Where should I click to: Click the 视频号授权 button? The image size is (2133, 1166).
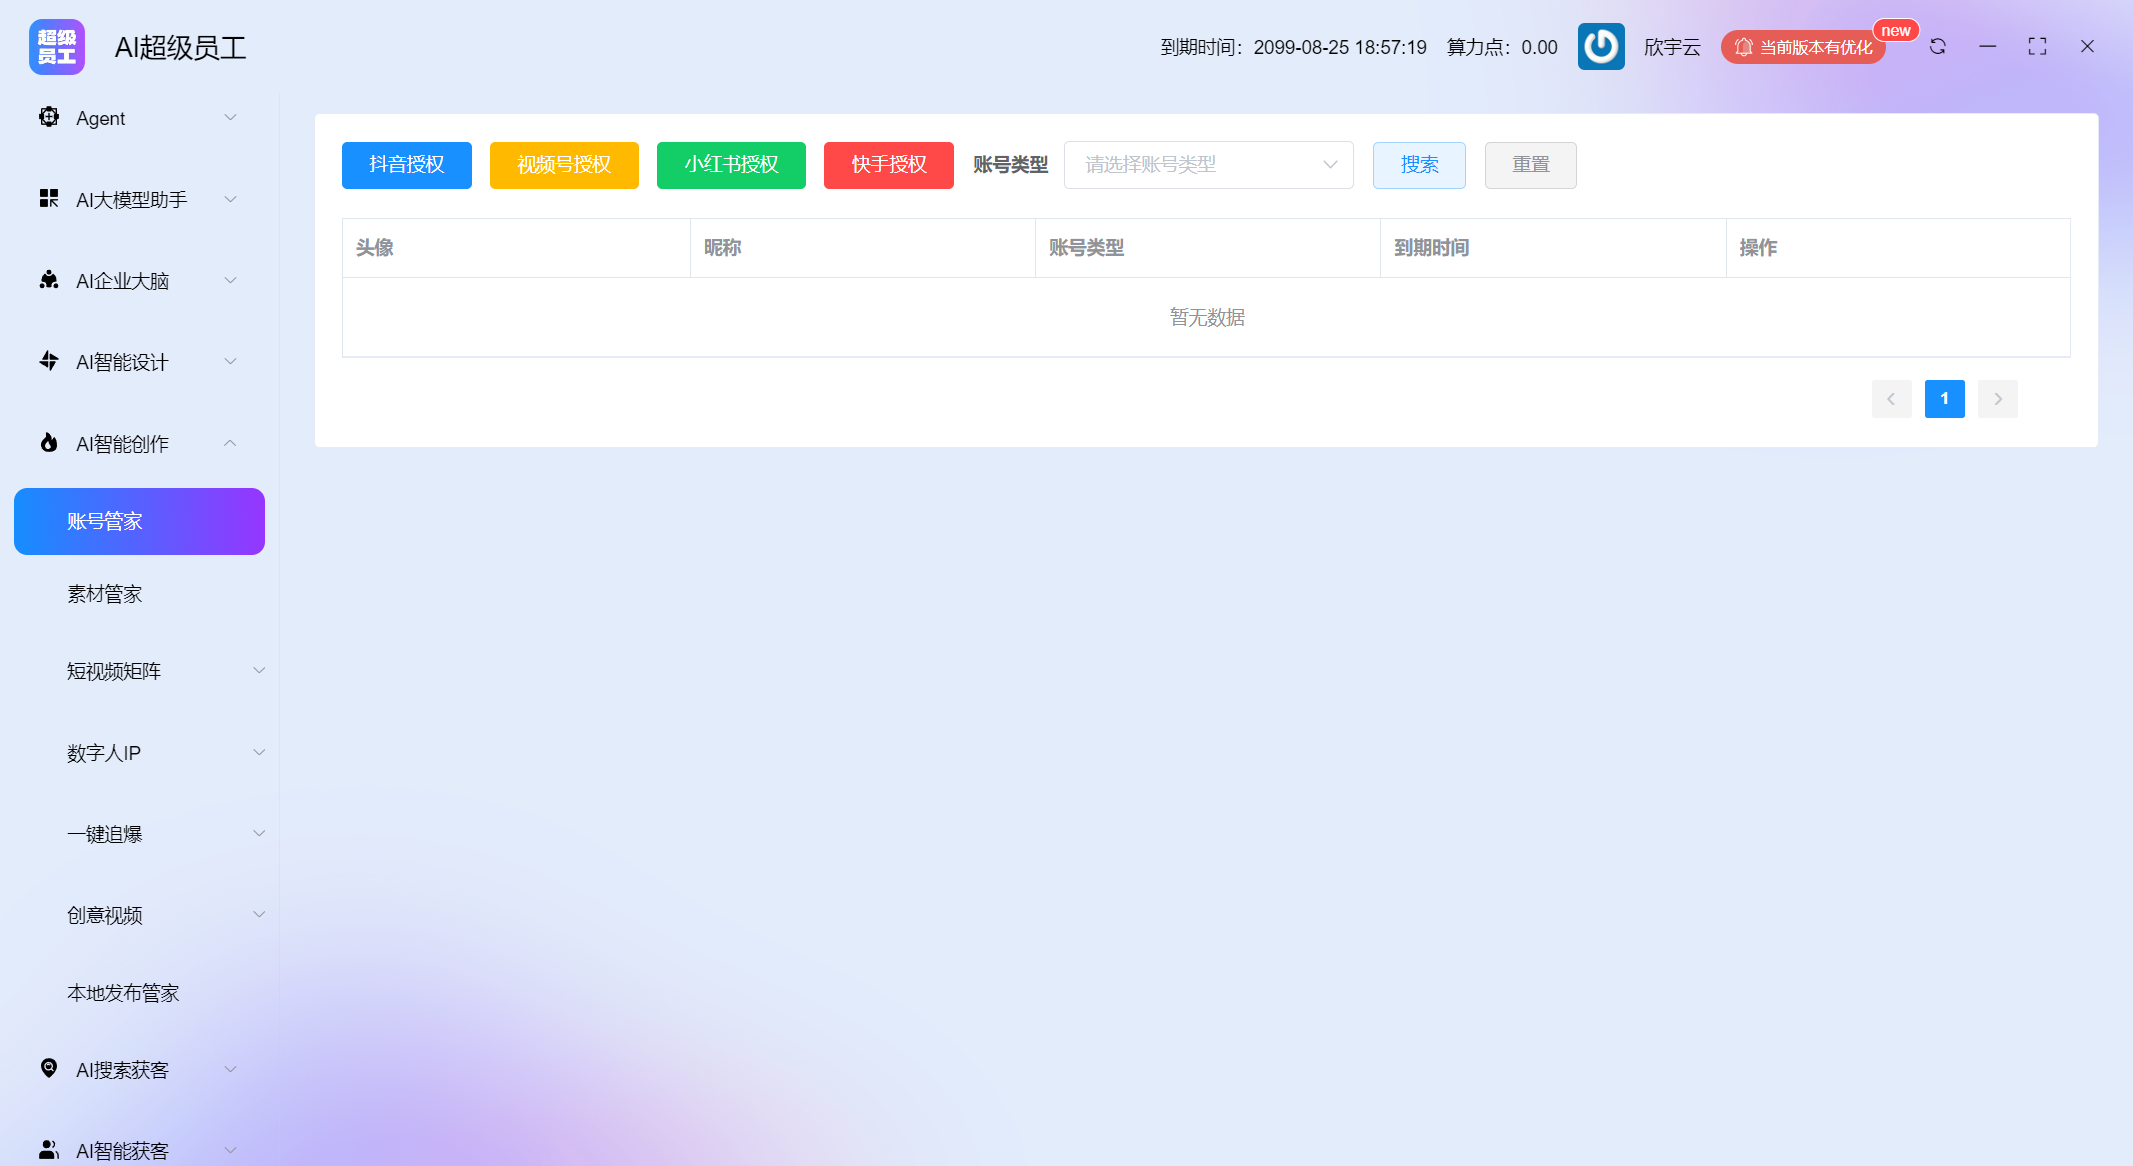[x=564, y=165]
